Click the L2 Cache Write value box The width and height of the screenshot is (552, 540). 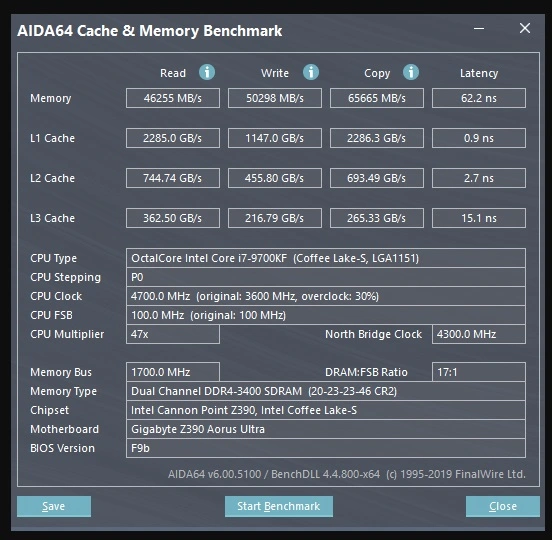click(x=275, y=178)
